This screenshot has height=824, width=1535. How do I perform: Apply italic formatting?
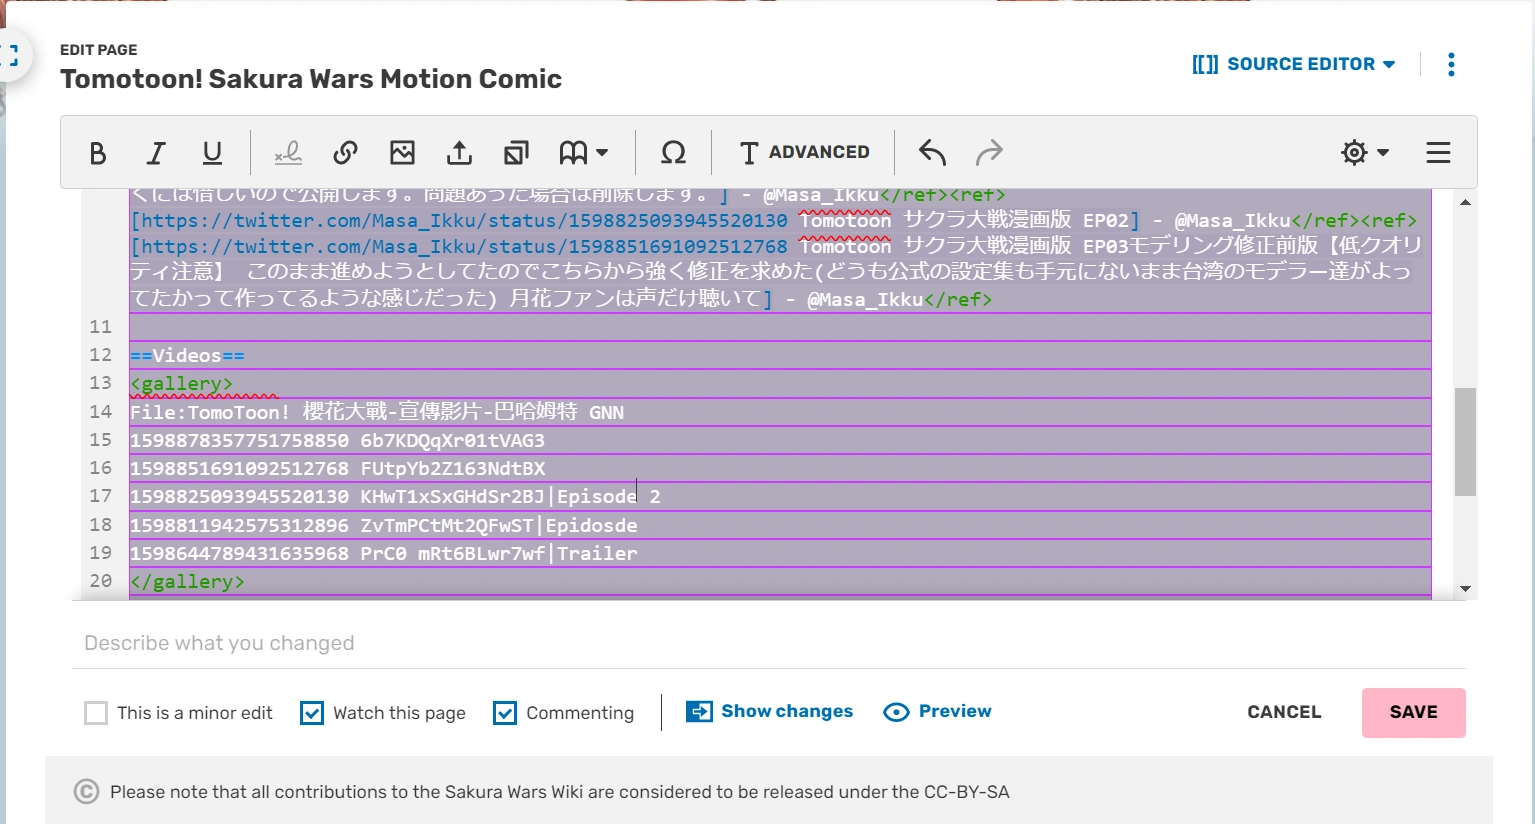[155, 152]
